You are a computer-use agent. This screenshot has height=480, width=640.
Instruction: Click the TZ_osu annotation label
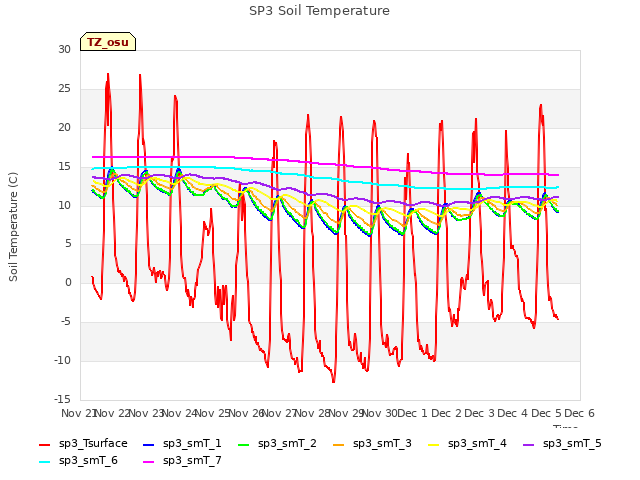point(108,42)
